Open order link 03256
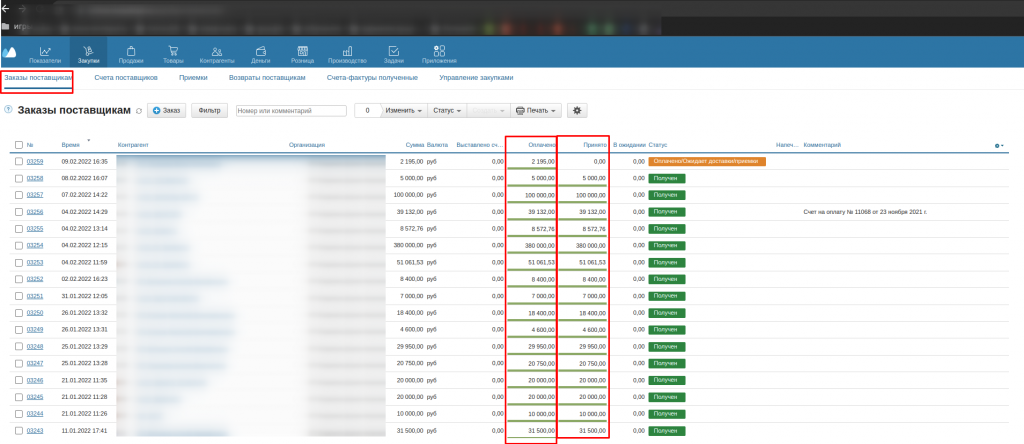 point(35,212)
